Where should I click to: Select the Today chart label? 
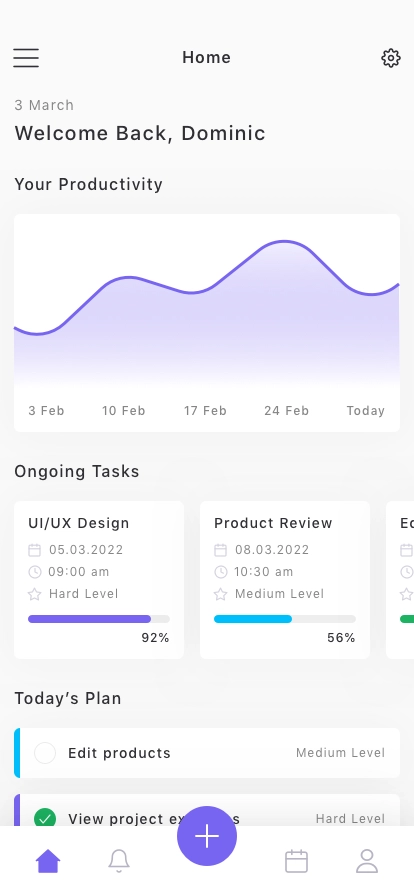coord(365,411)
